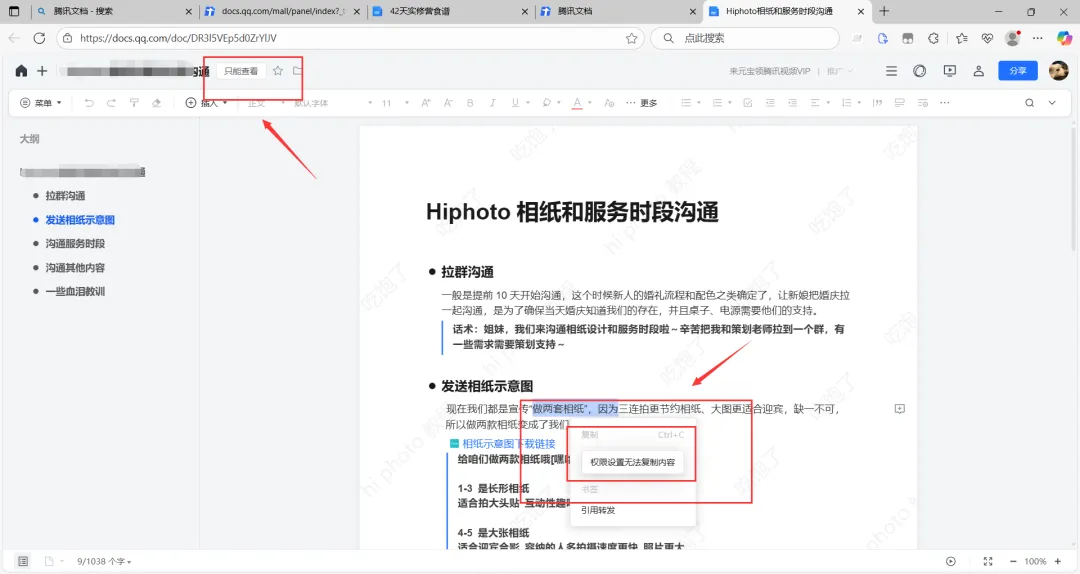
Task: Click the more options ellipsis at toolbar end
Action: (x=944, y=103)
